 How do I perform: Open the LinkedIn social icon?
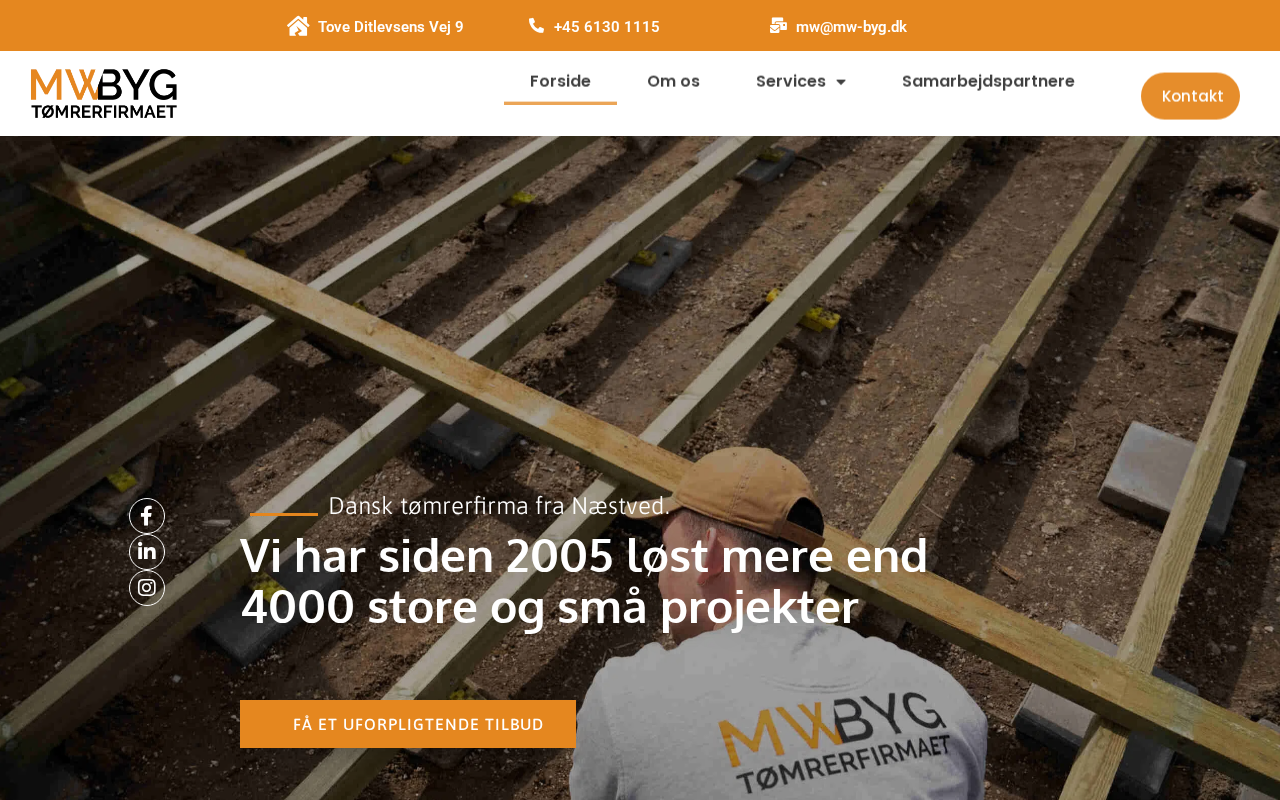pyautogui.click(x=147, y=552)
